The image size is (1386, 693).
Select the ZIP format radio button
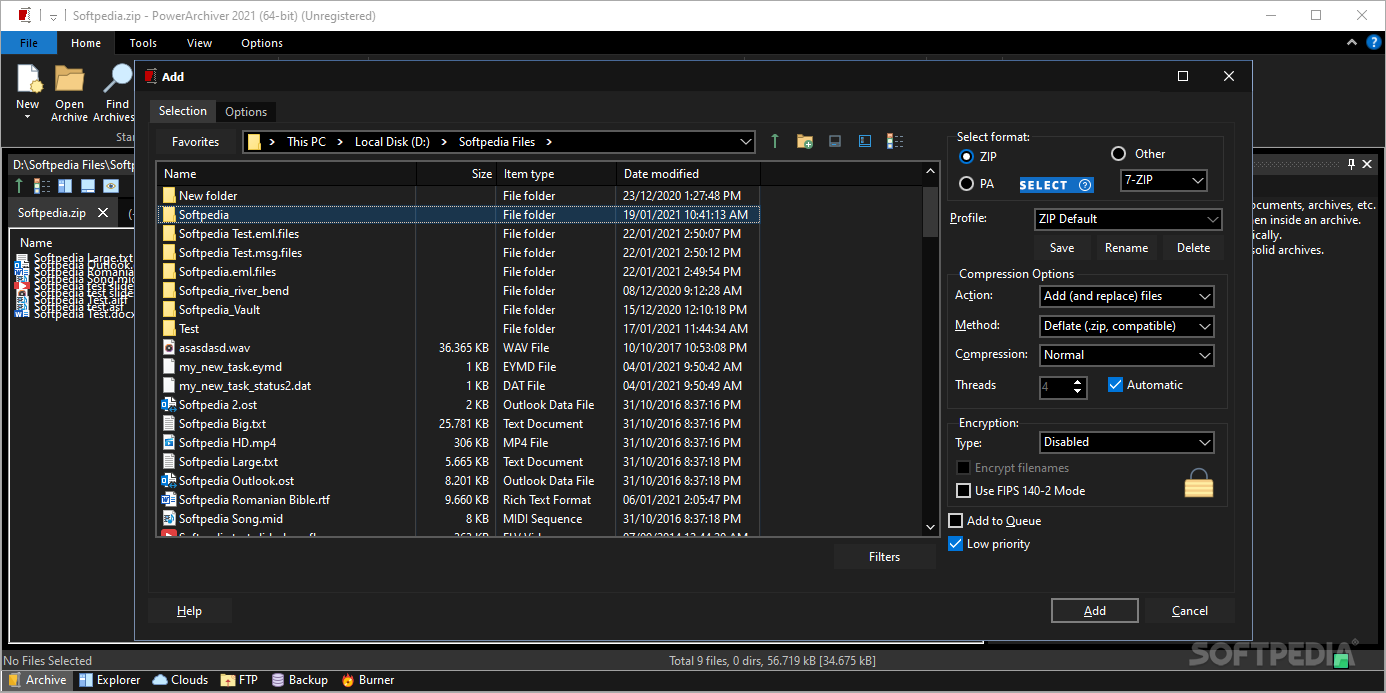click(966, 157)
